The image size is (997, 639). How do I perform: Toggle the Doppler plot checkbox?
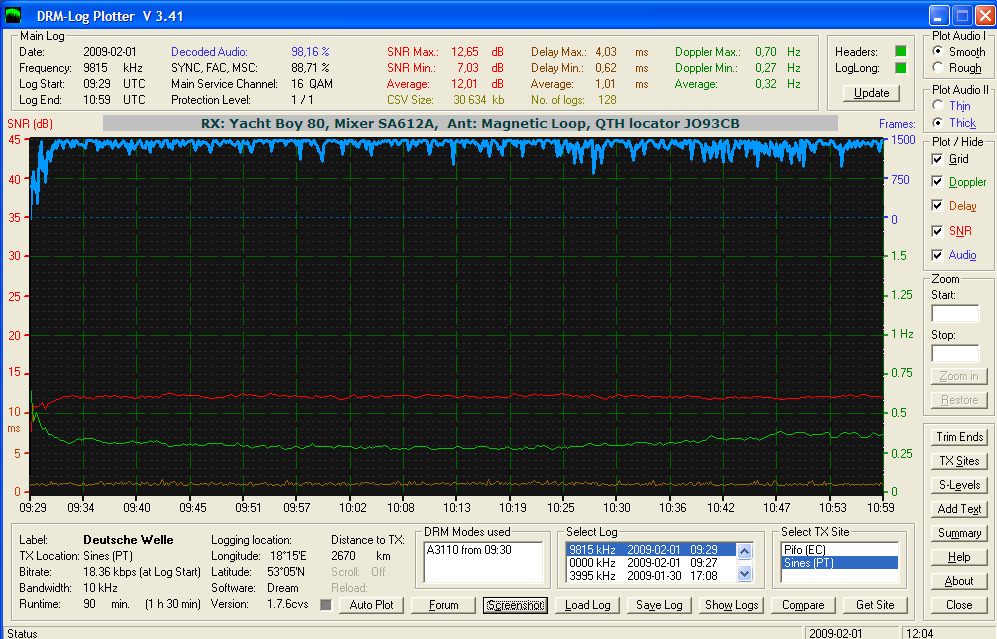[937, 182]
